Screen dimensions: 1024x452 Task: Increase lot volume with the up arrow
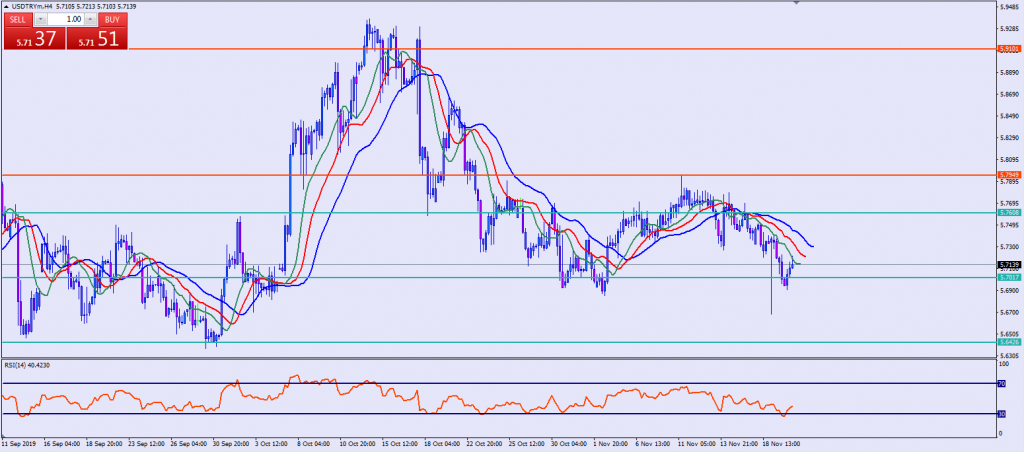tap(92, 19)
